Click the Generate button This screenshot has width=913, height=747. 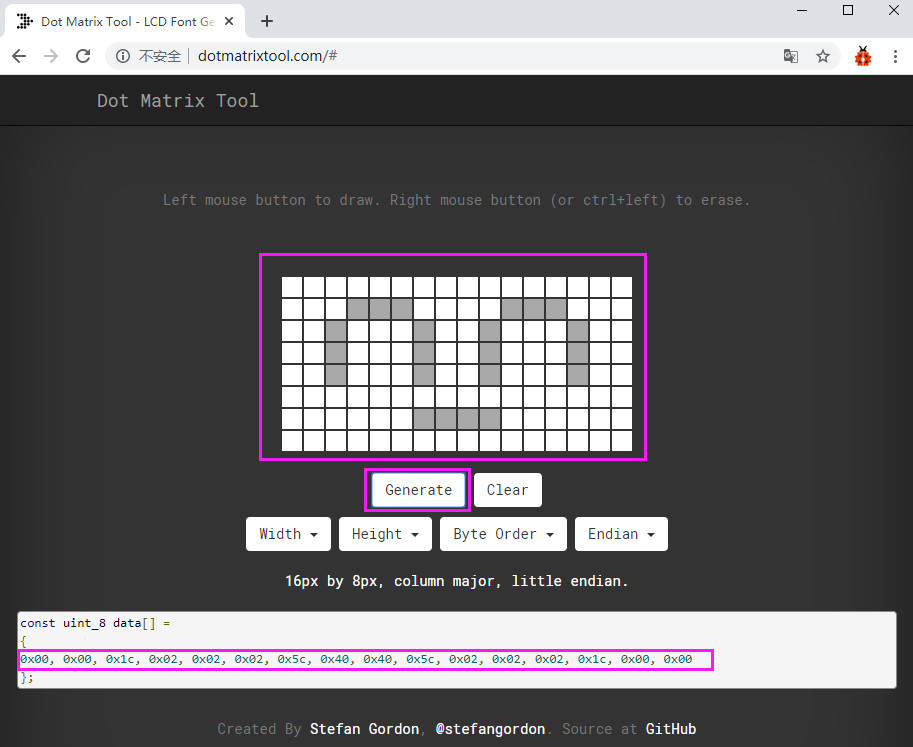(x=419, y=490)
